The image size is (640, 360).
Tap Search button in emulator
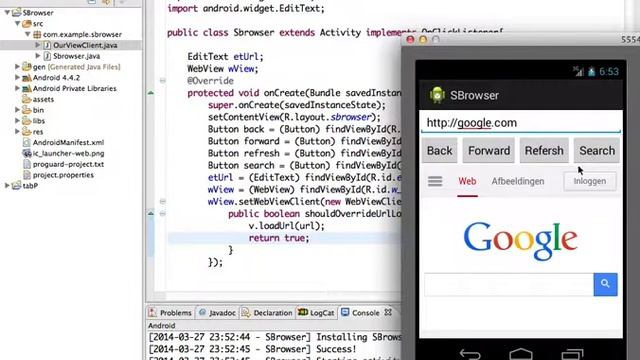(597, 151)
